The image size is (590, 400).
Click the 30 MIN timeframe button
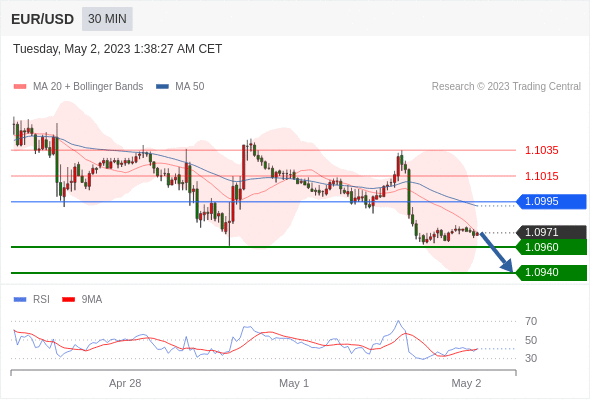click(x=107, y=19)
